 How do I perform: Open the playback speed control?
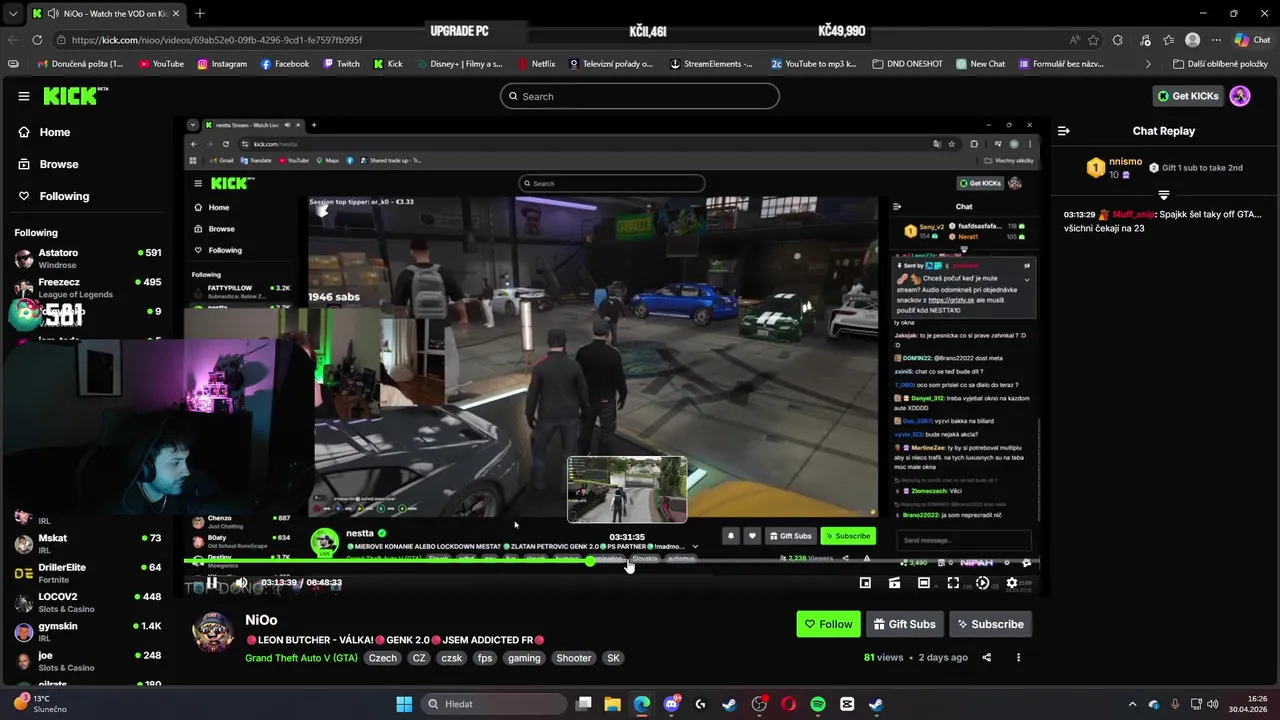[982, 583]
